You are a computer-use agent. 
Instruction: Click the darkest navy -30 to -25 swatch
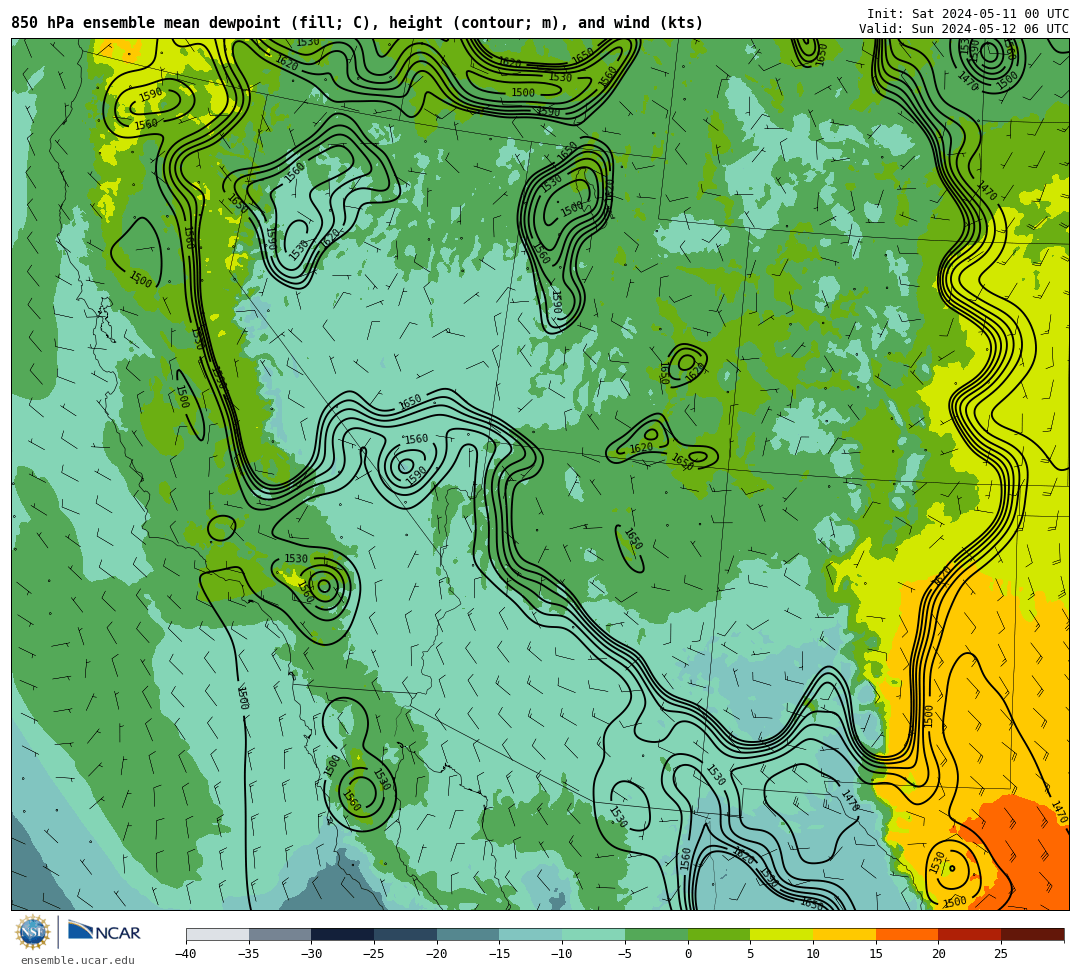click(342, 934)
